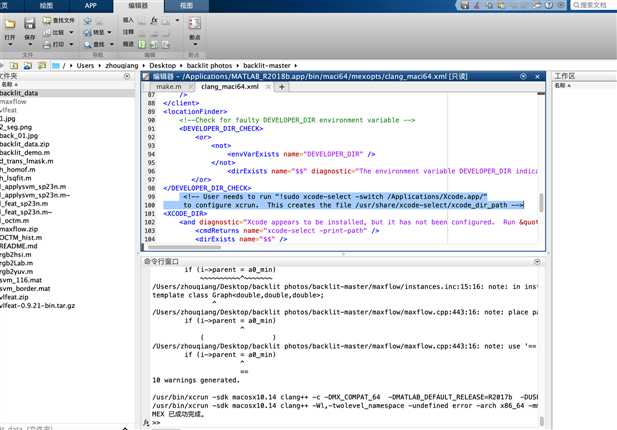Click the 工作区 workspace panel title

(565, 76)
